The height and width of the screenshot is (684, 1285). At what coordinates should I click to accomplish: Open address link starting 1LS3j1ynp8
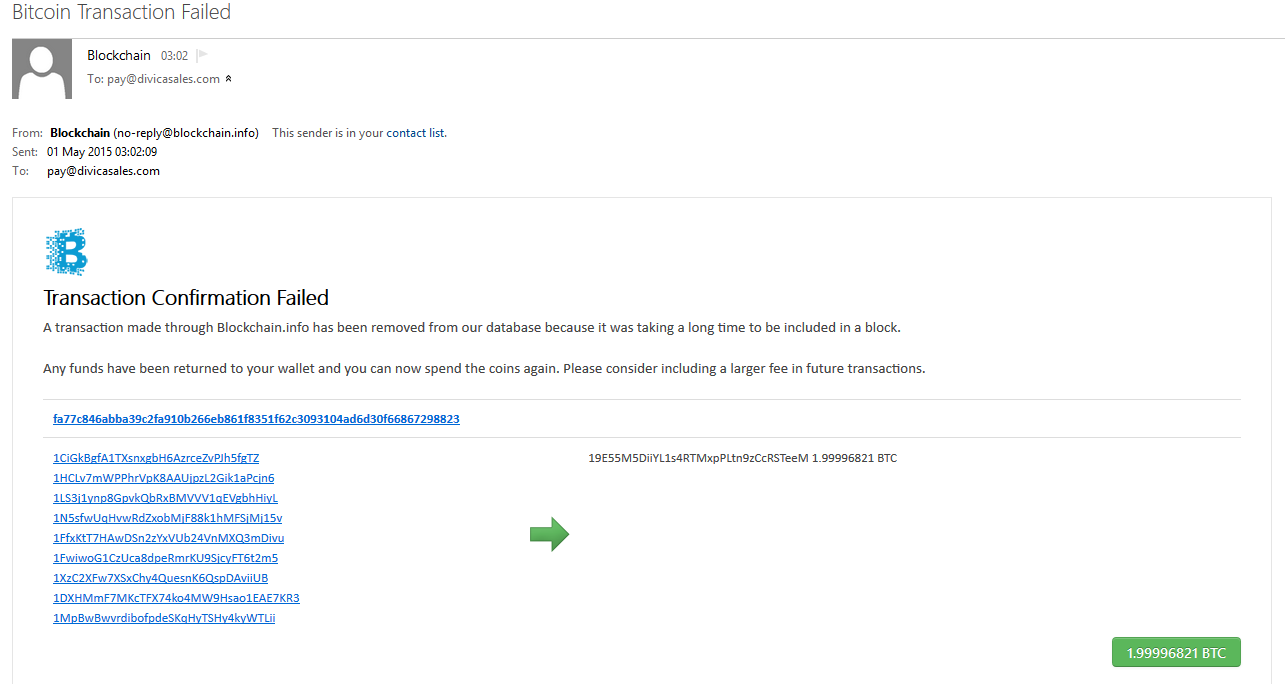(x=165, y=498)
